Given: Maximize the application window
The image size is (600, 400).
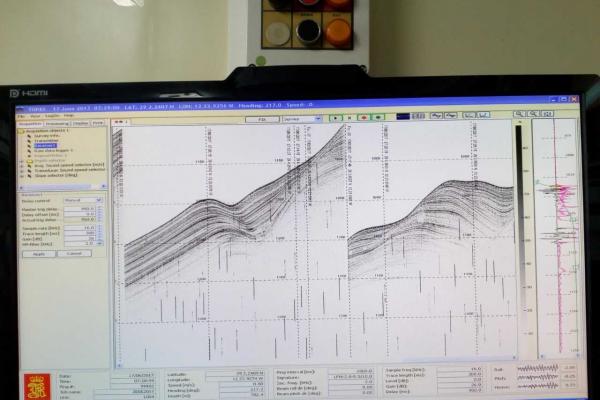Looking at the screenshot, I should pyautogui.click(x=563, y=99).
